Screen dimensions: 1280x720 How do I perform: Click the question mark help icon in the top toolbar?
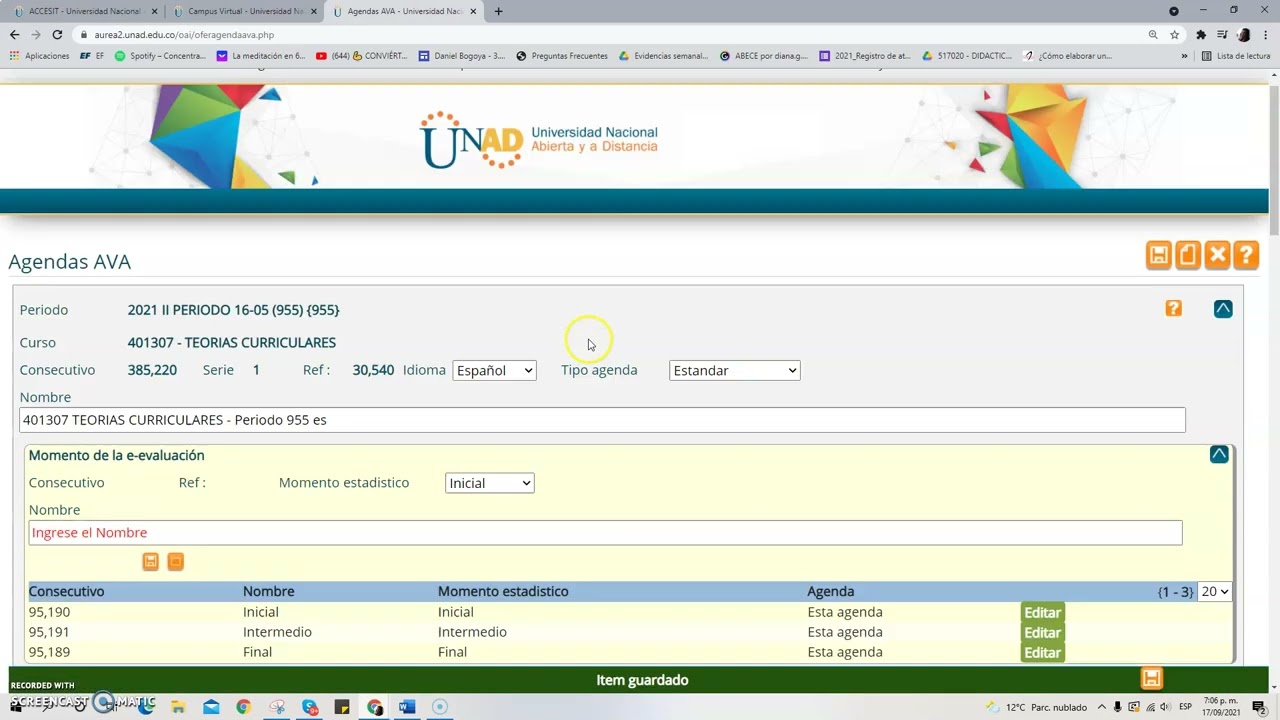[x=1246, y=255]
